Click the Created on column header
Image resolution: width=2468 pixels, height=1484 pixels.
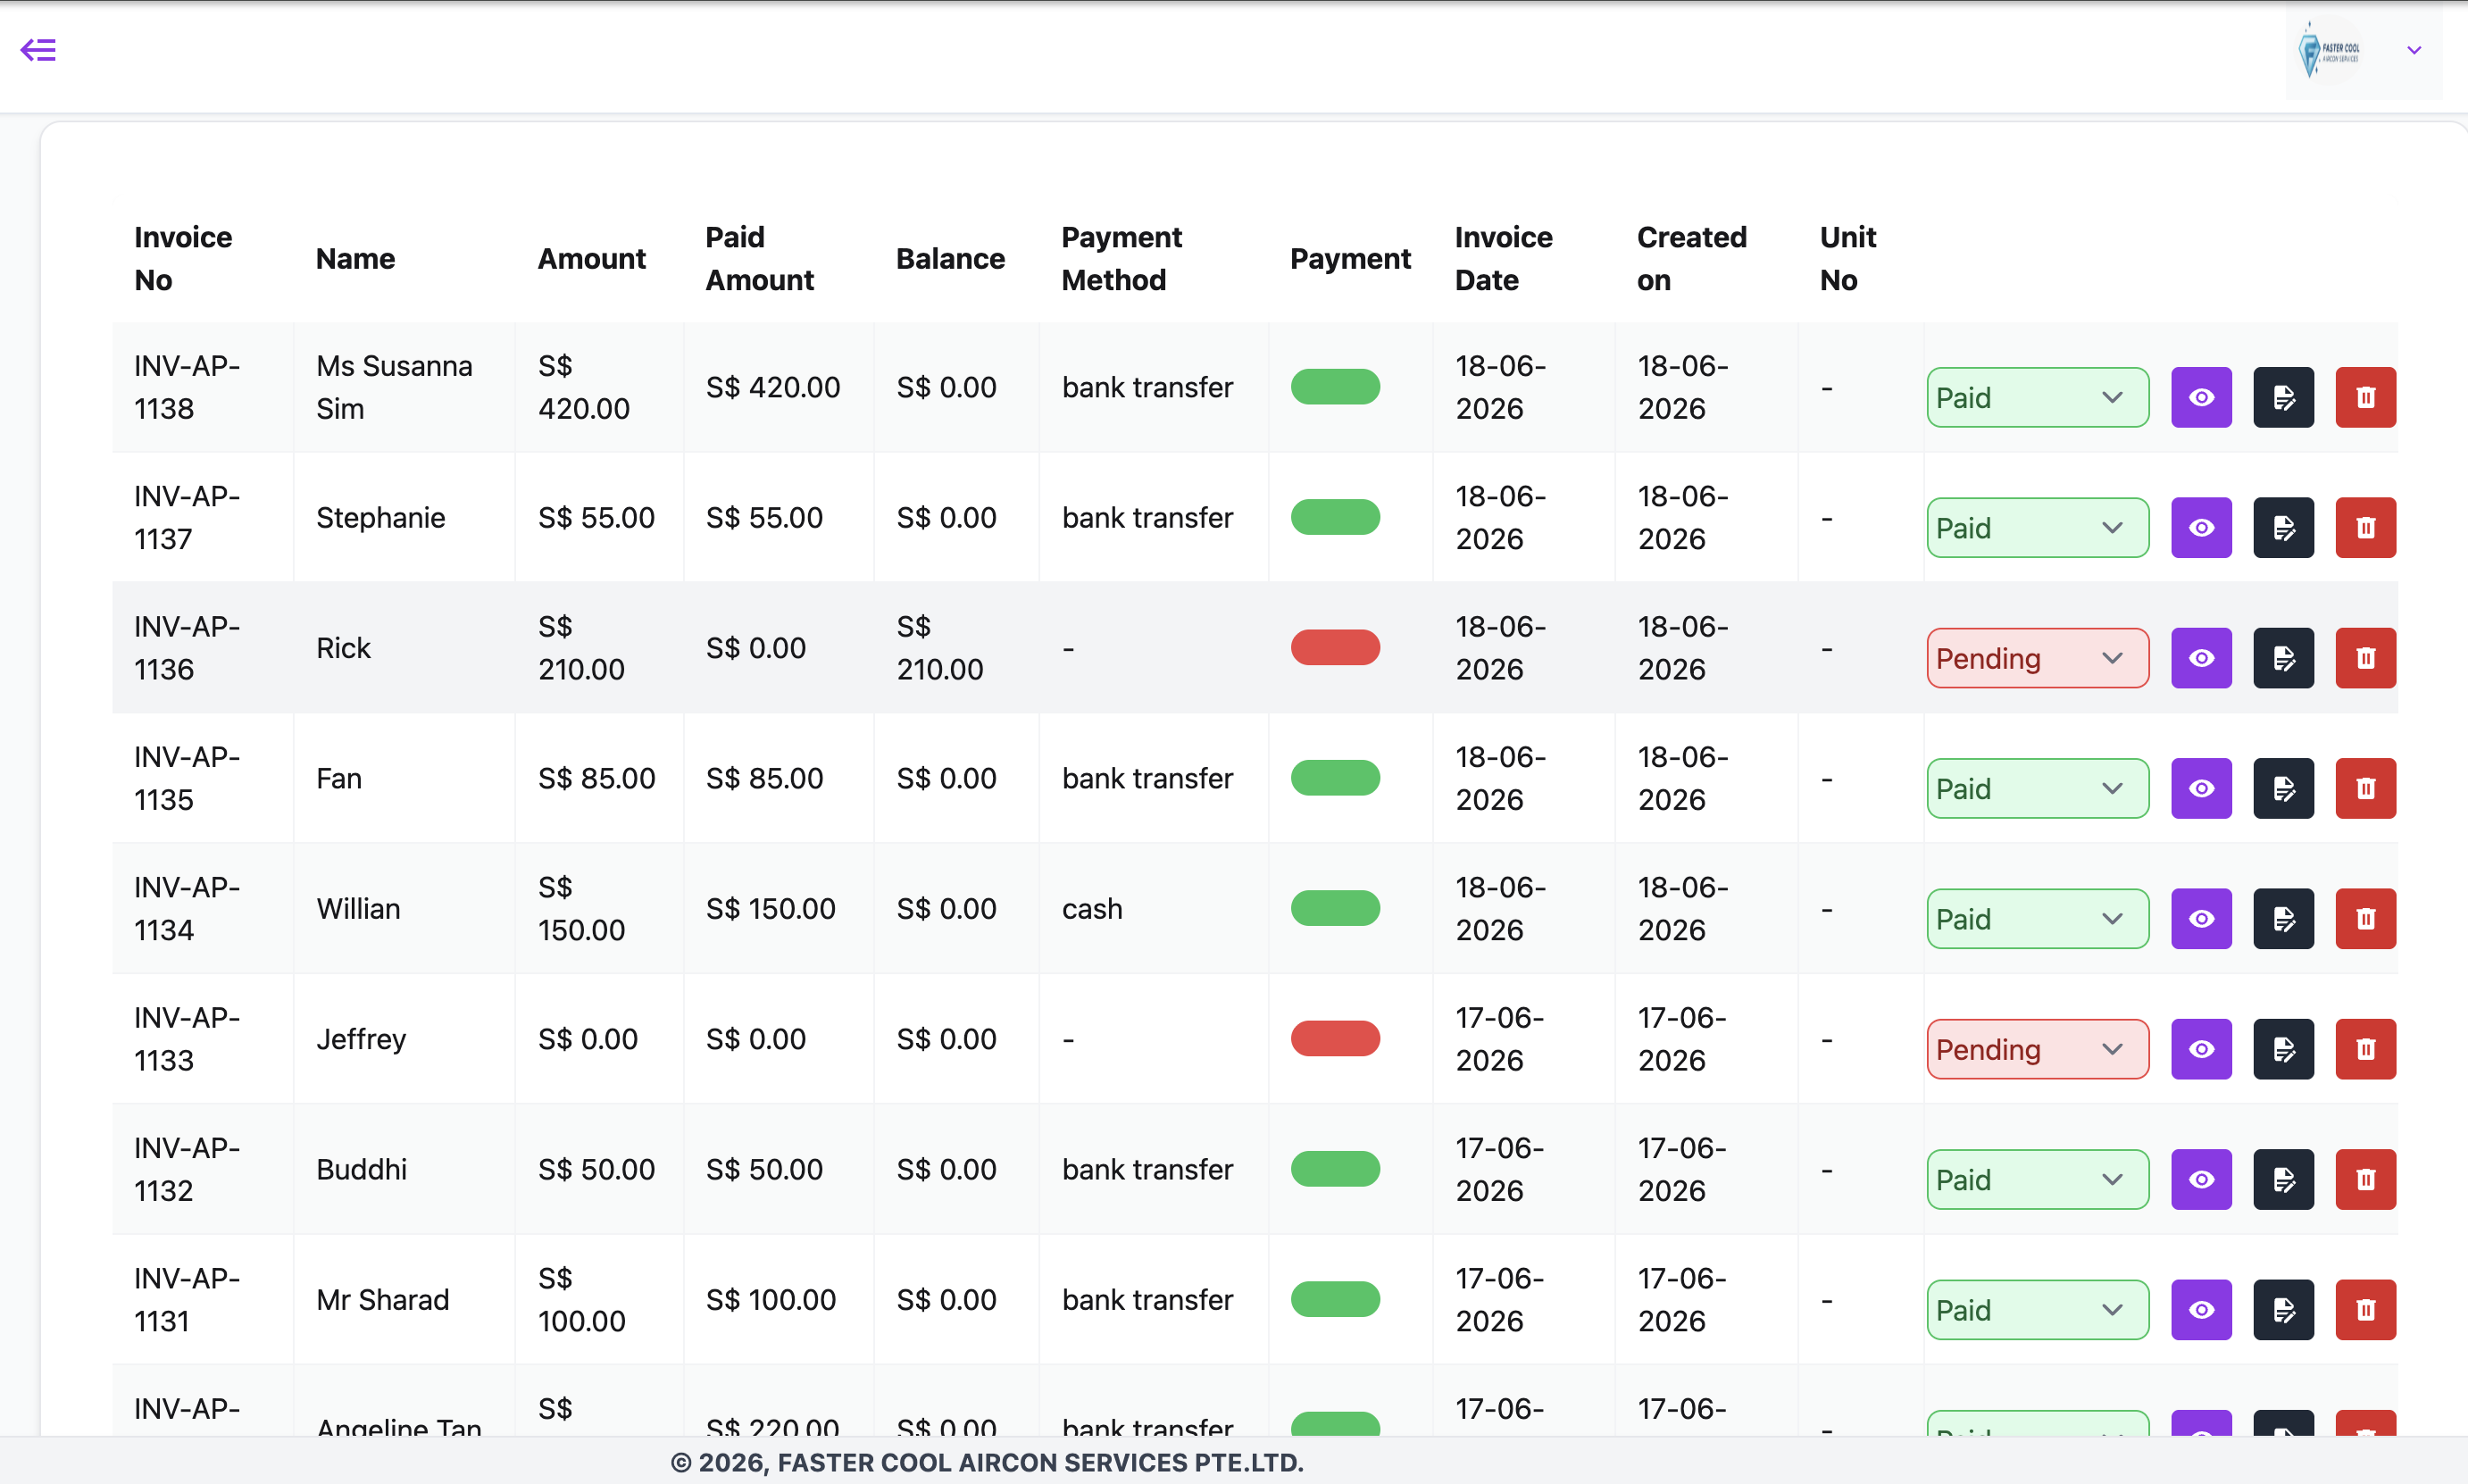pyautogui.click(x=1691, y=258)
